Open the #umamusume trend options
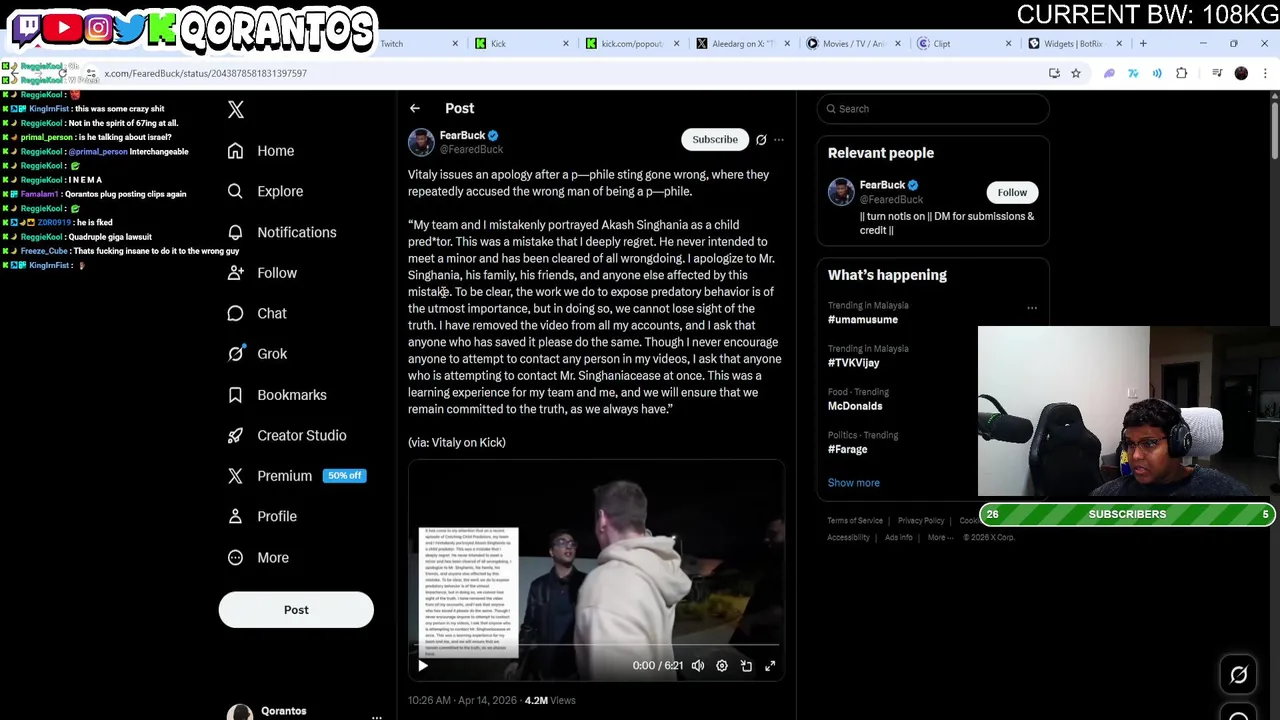 pyautogui.click(x=1032, y=308)
